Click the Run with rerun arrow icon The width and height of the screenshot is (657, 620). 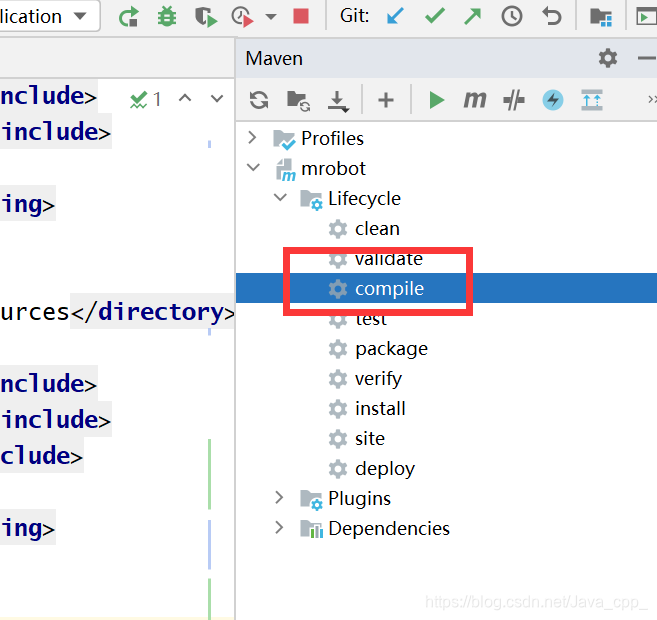coord(128,17)
